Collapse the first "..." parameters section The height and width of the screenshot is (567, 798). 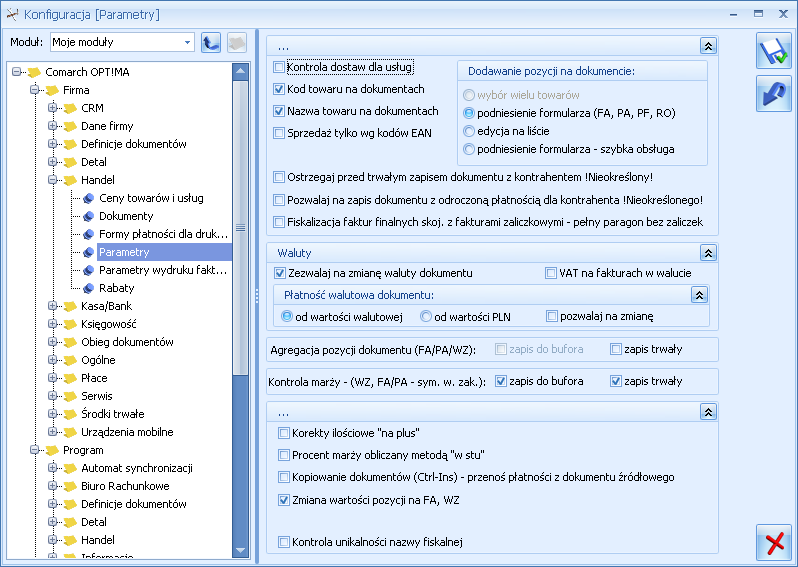click(708, 46)
